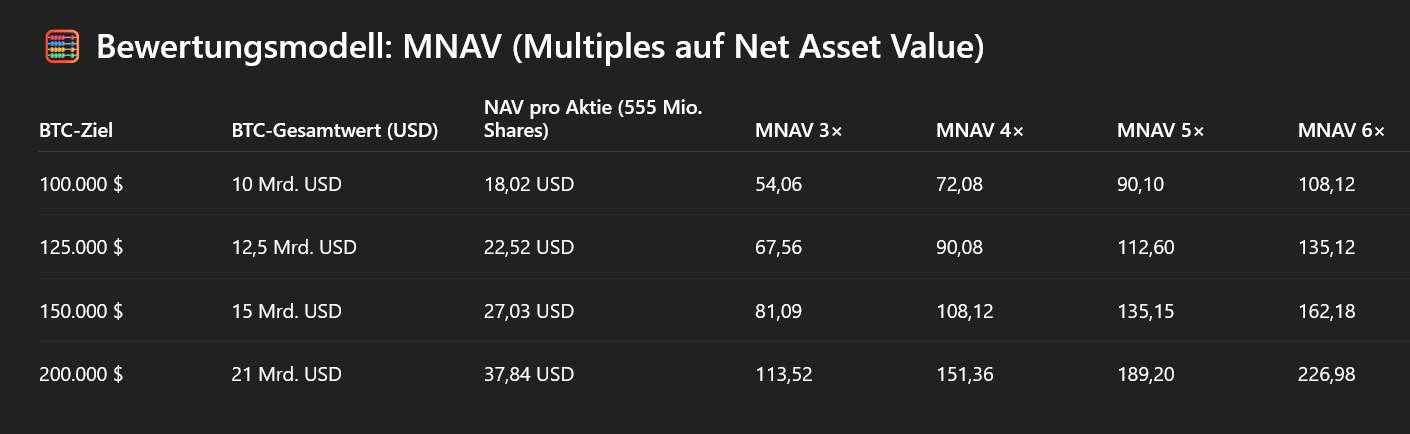Select the 151,36 value under MNAV 4×
1410x434 pixels.
pos(964,374)
